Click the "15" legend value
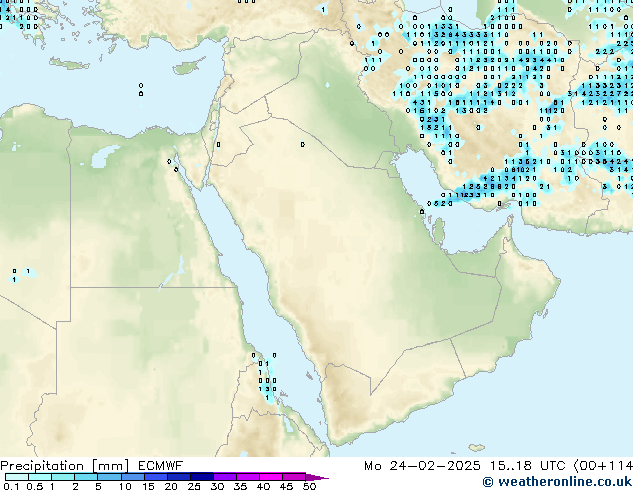 coord(148,486)
